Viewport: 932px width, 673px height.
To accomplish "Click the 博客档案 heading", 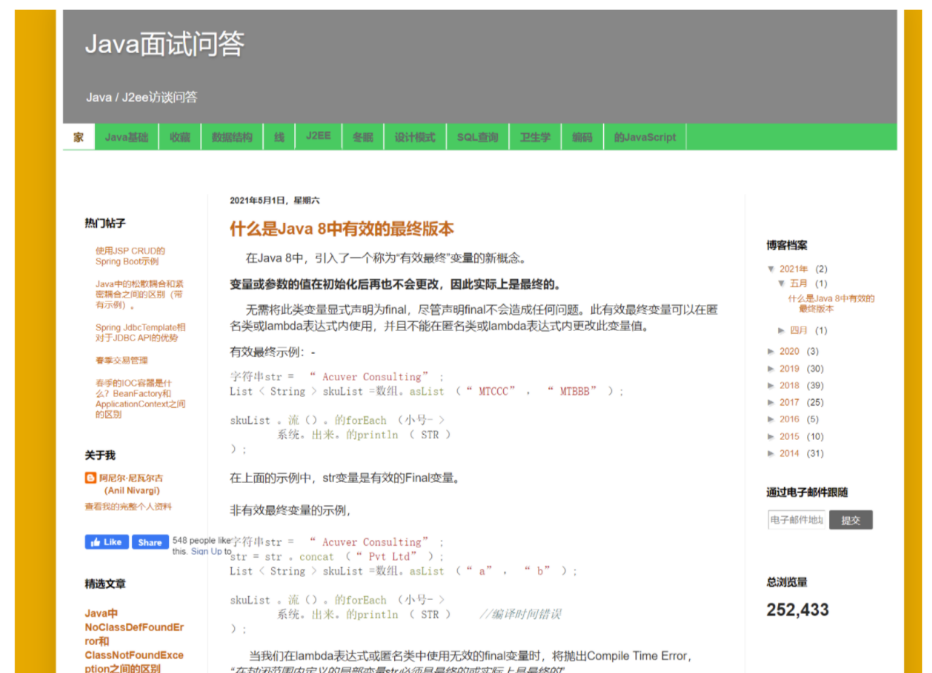I will pos(786,245).
